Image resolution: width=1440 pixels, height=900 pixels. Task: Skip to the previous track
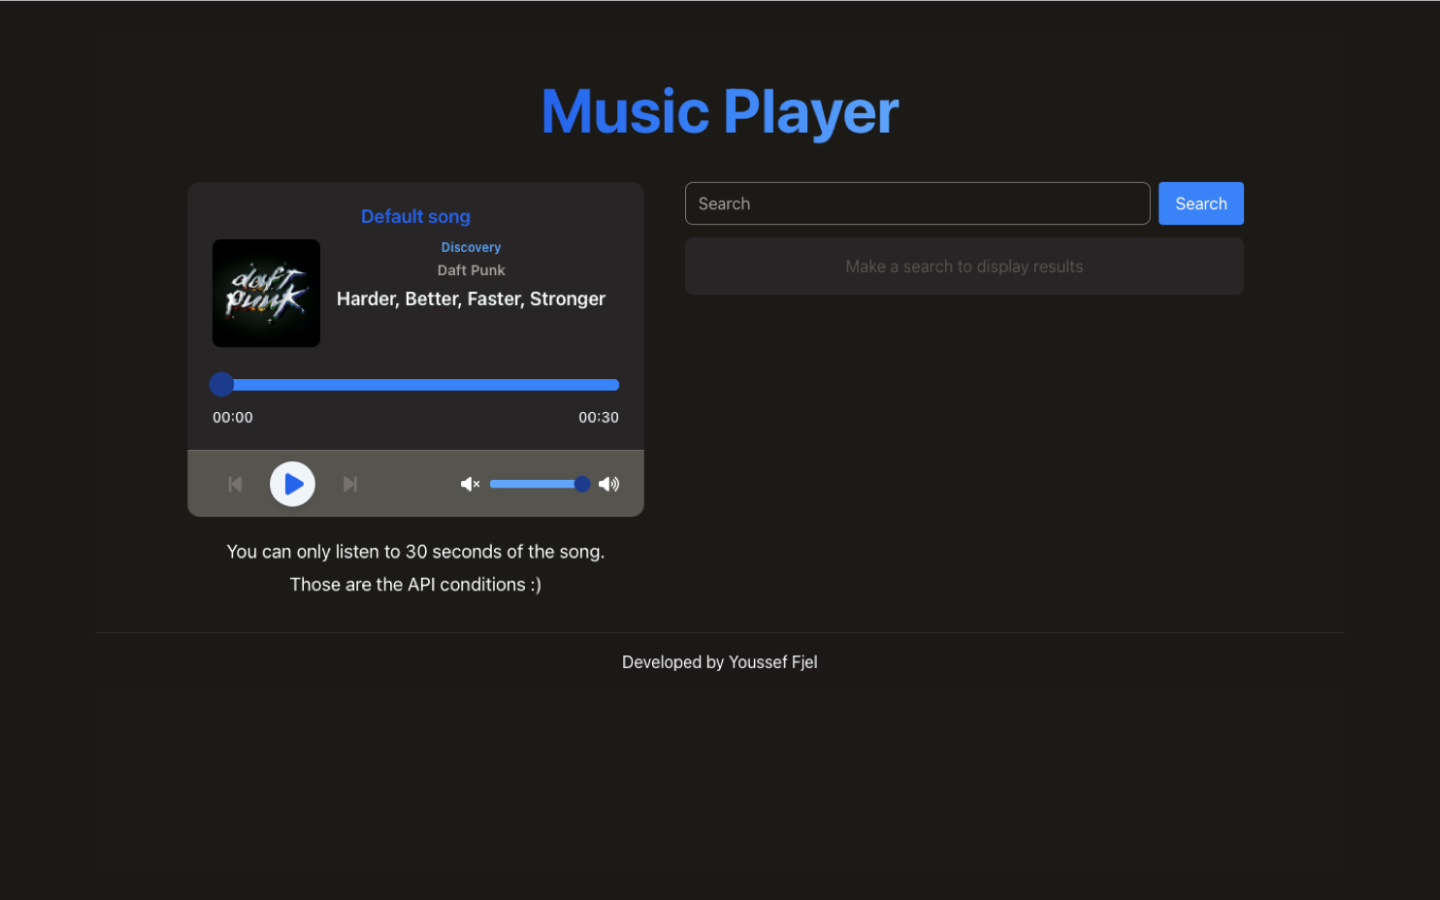pyautogui.click(x=234, y=484)
